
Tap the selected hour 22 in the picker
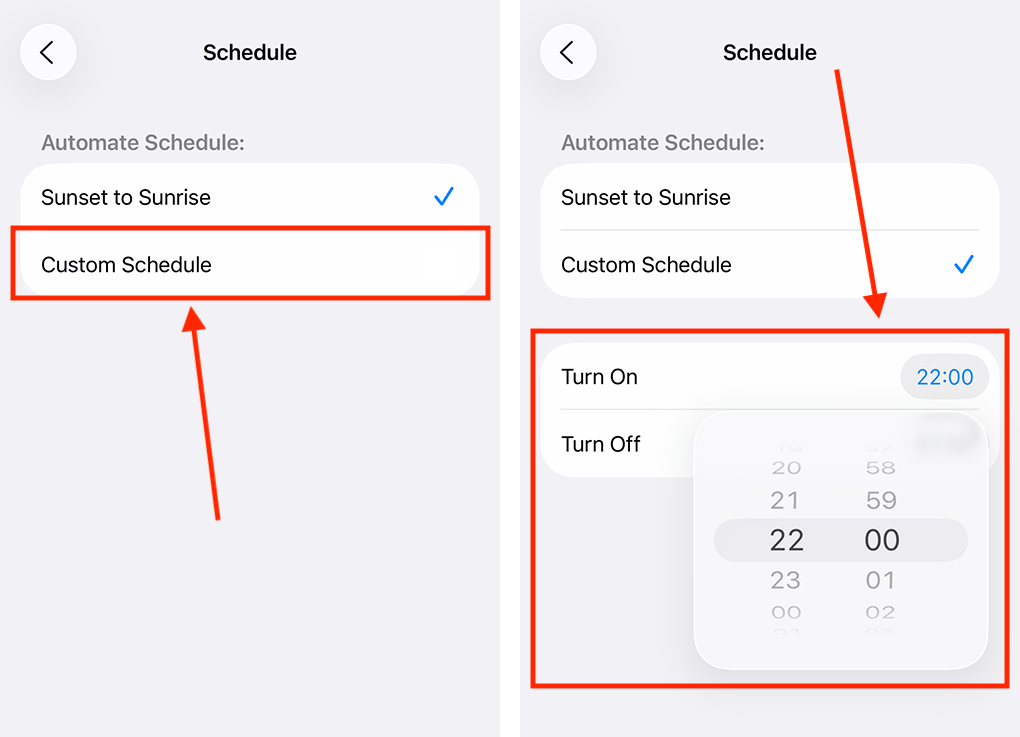786,540
